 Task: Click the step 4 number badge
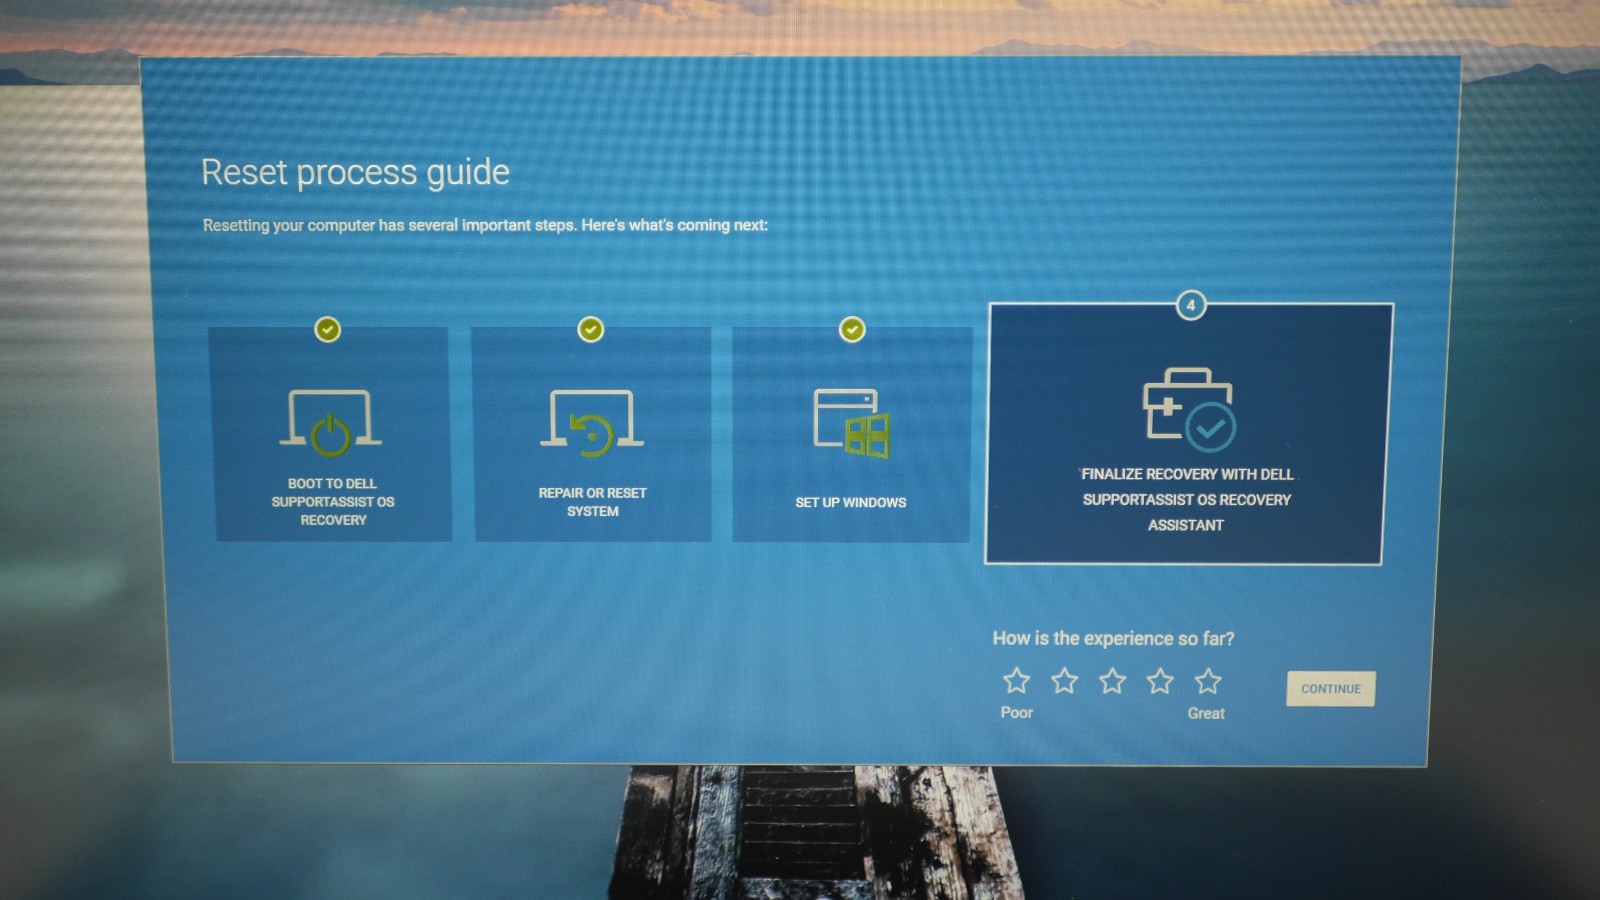[x=1191, y=305]
